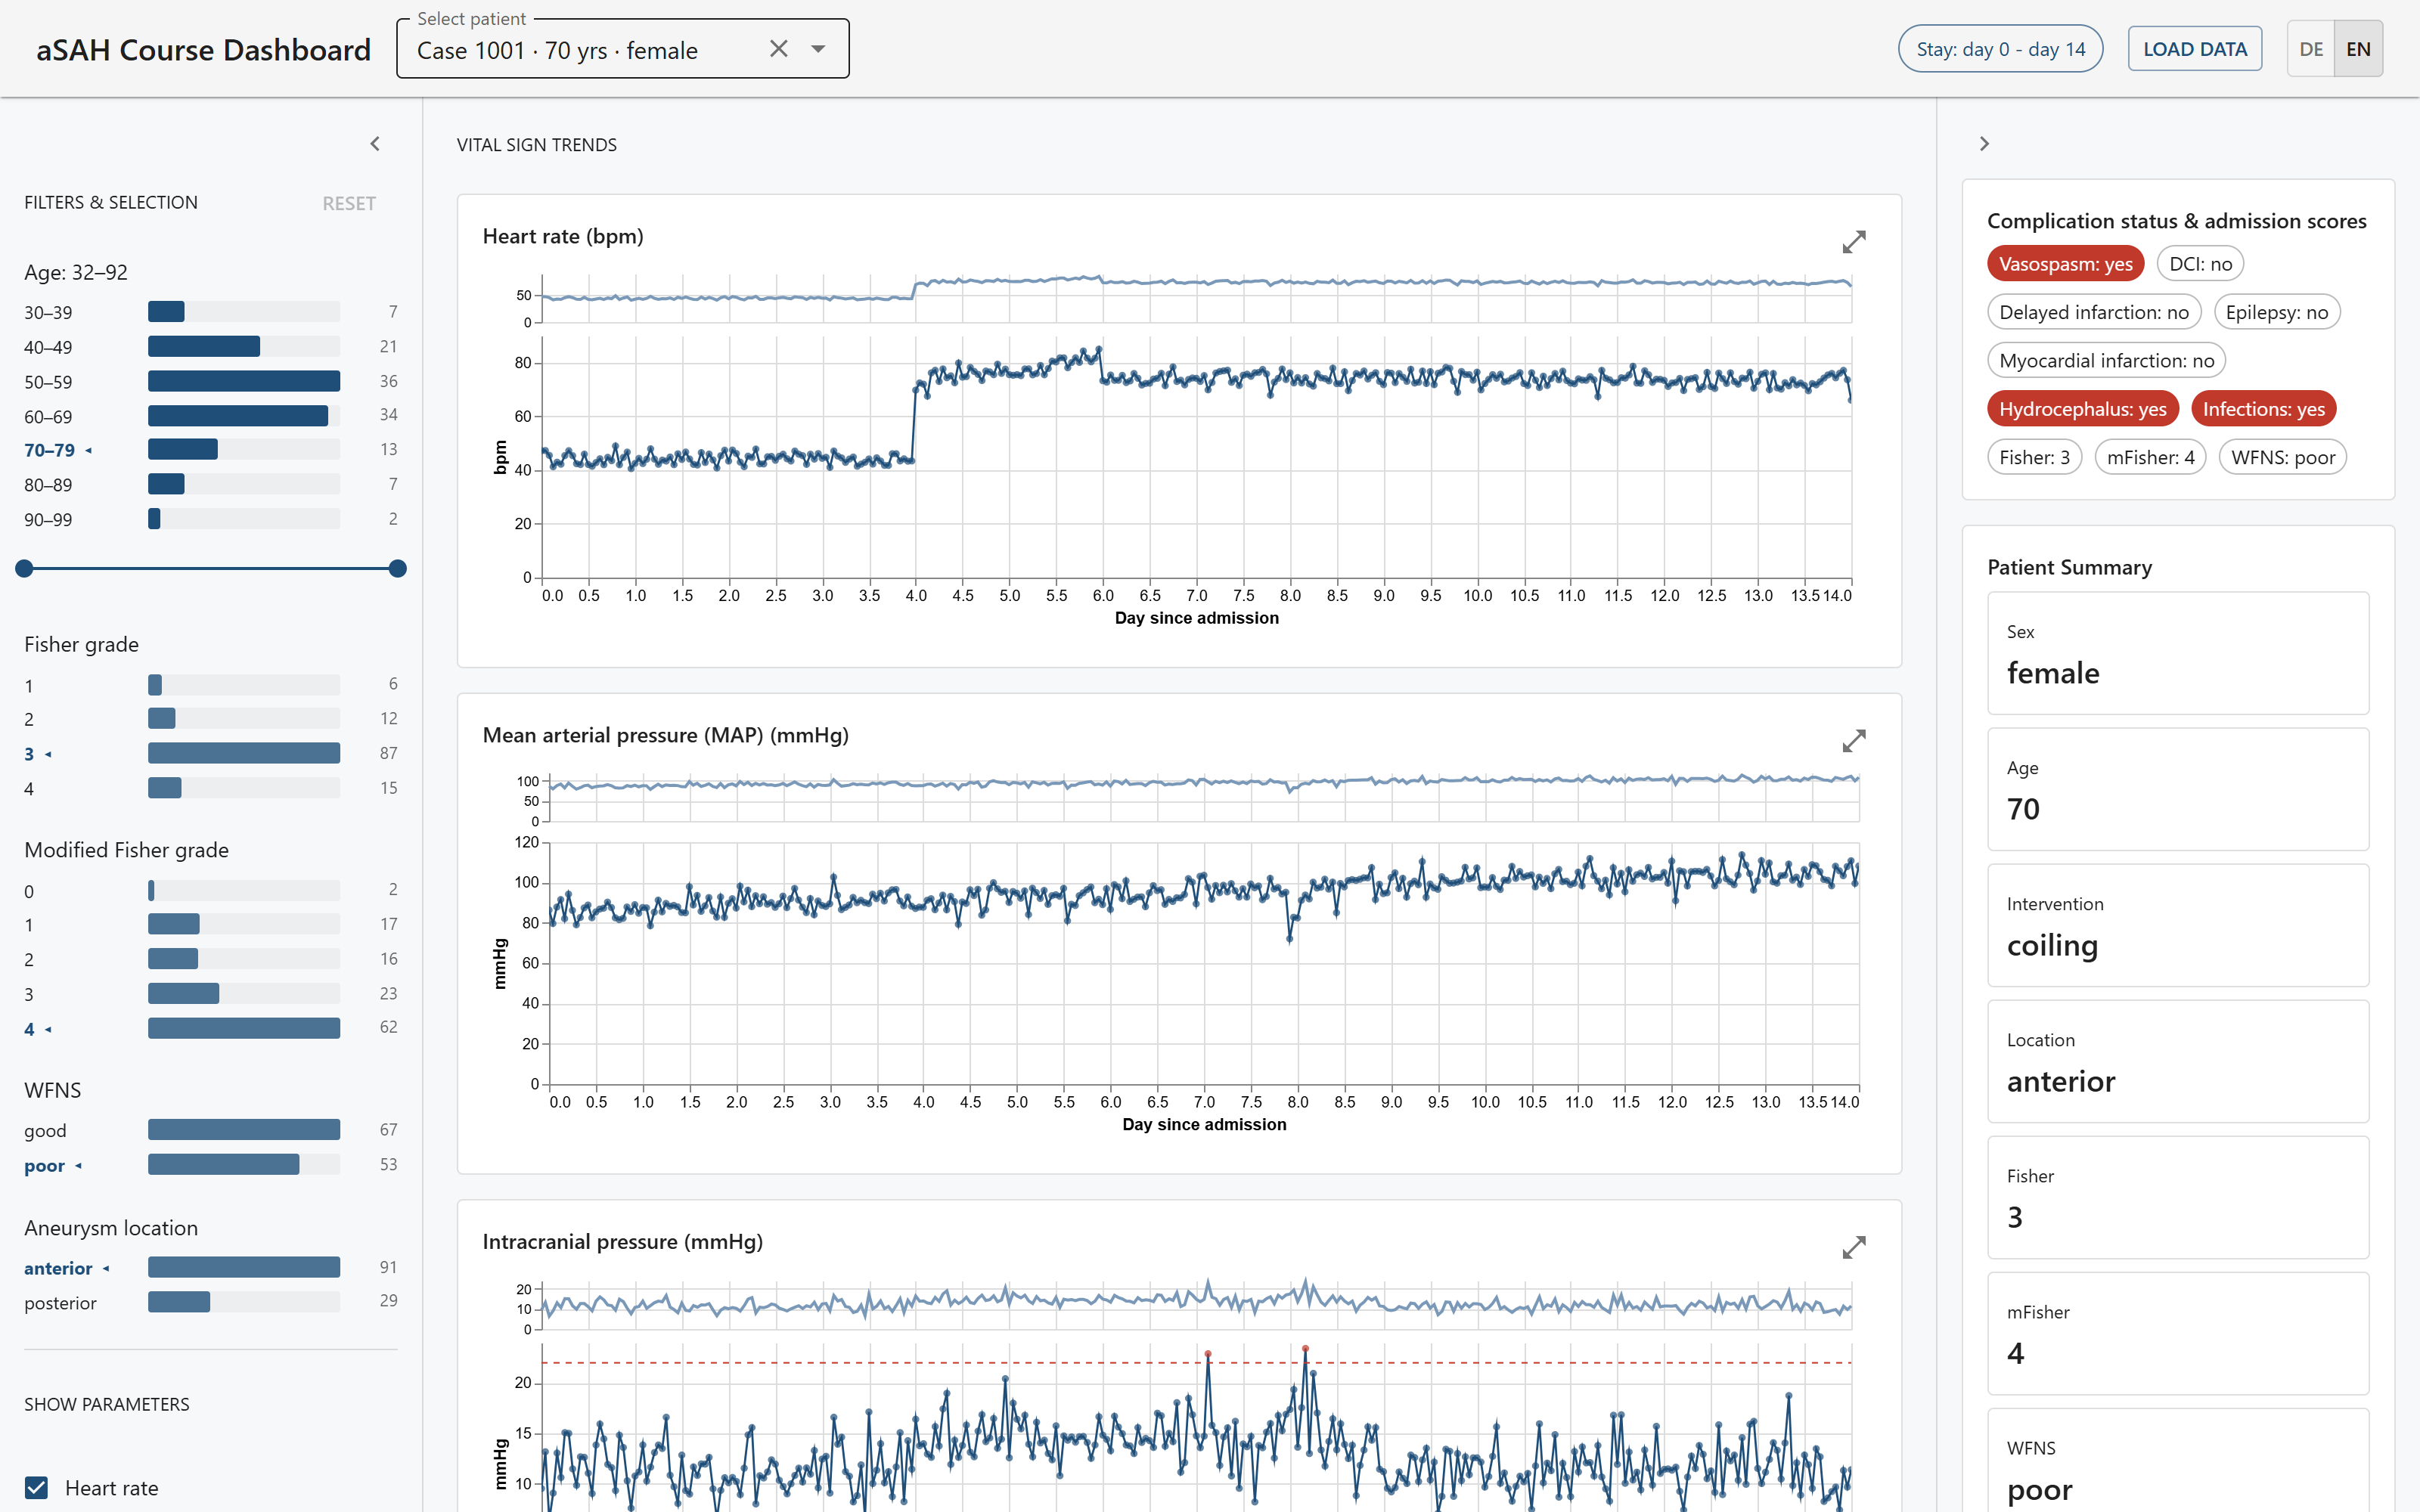Click the aSAH Course Dashboard title

(204, 50)
